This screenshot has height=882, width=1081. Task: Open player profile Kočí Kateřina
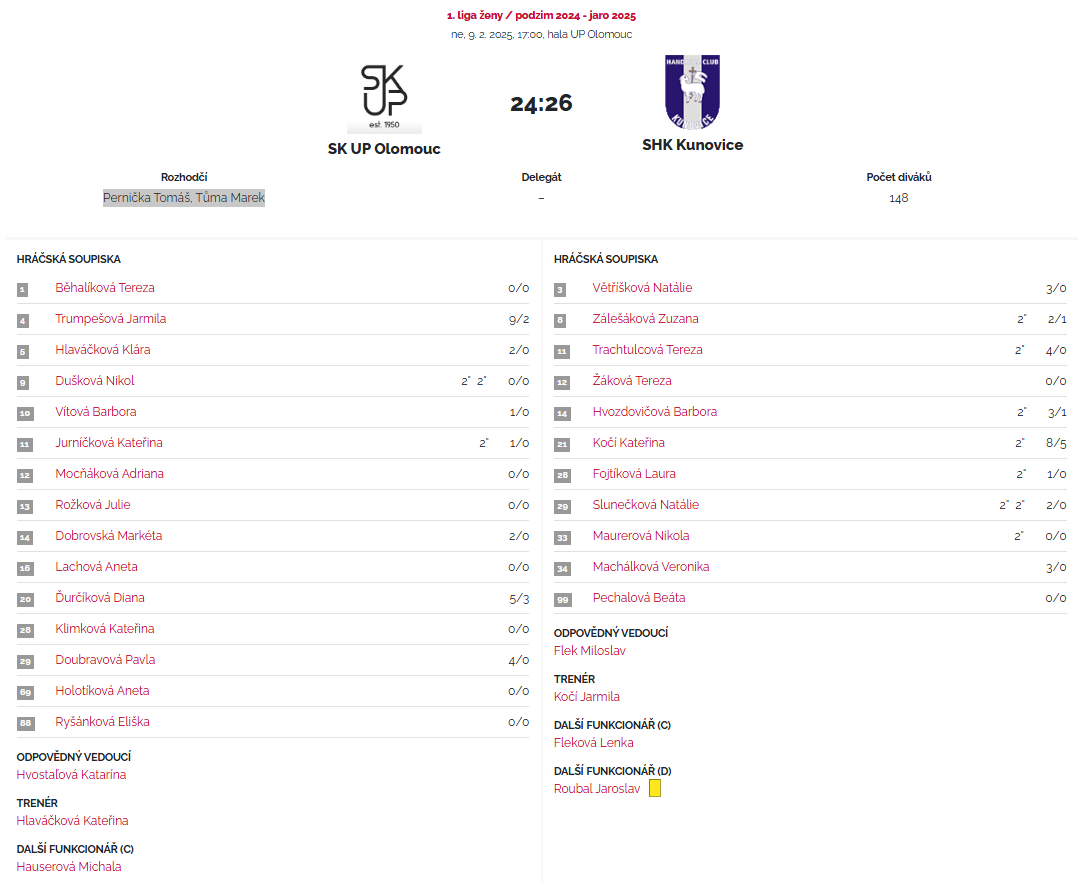[x=628, y=443]
